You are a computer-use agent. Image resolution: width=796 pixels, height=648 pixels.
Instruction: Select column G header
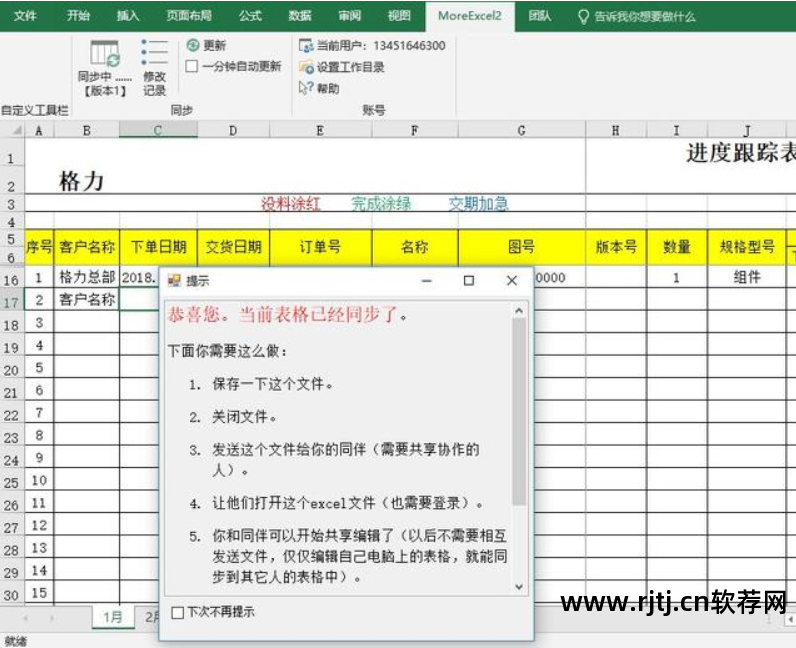(x=522, y=131)
